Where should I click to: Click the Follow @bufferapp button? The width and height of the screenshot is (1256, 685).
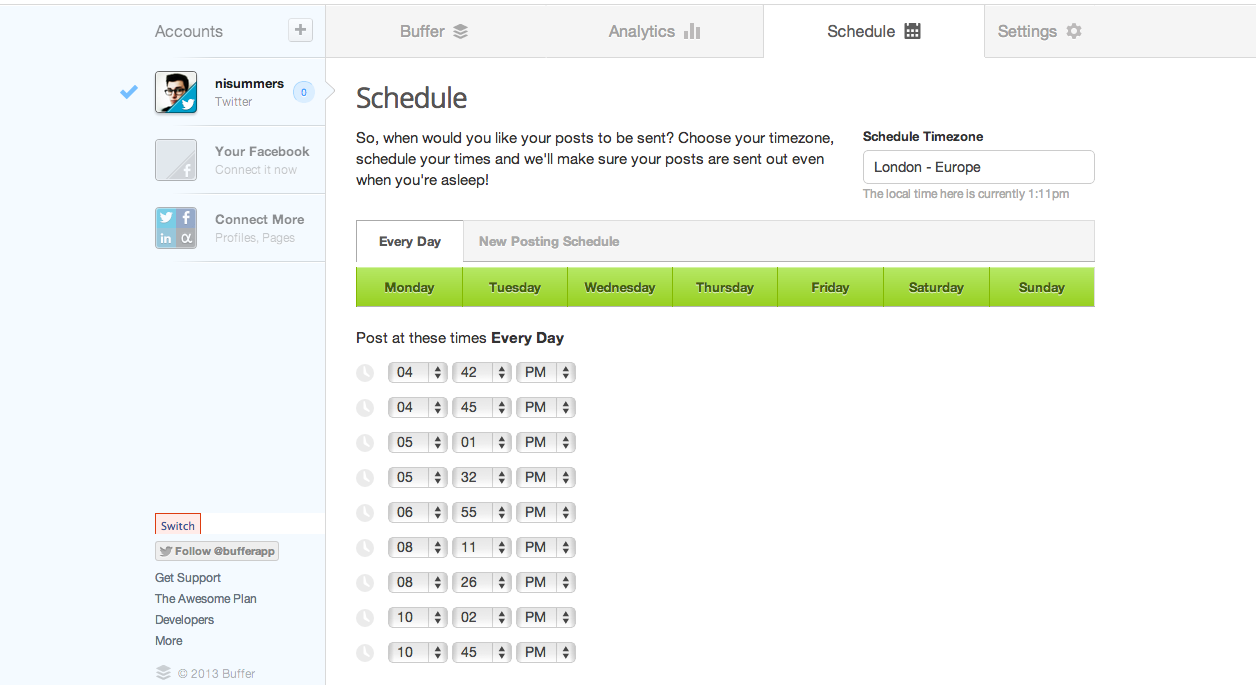coord(217,551)
